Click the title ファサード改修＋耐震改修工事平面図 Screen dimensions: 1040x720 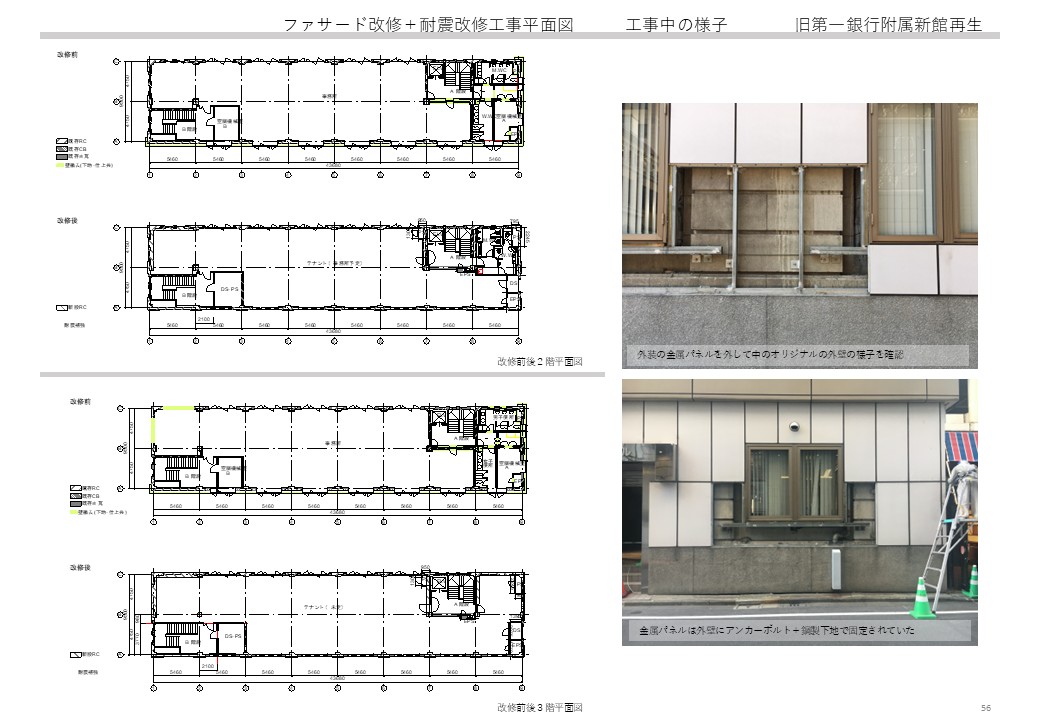pyautogui.click(x=428, y=25)
